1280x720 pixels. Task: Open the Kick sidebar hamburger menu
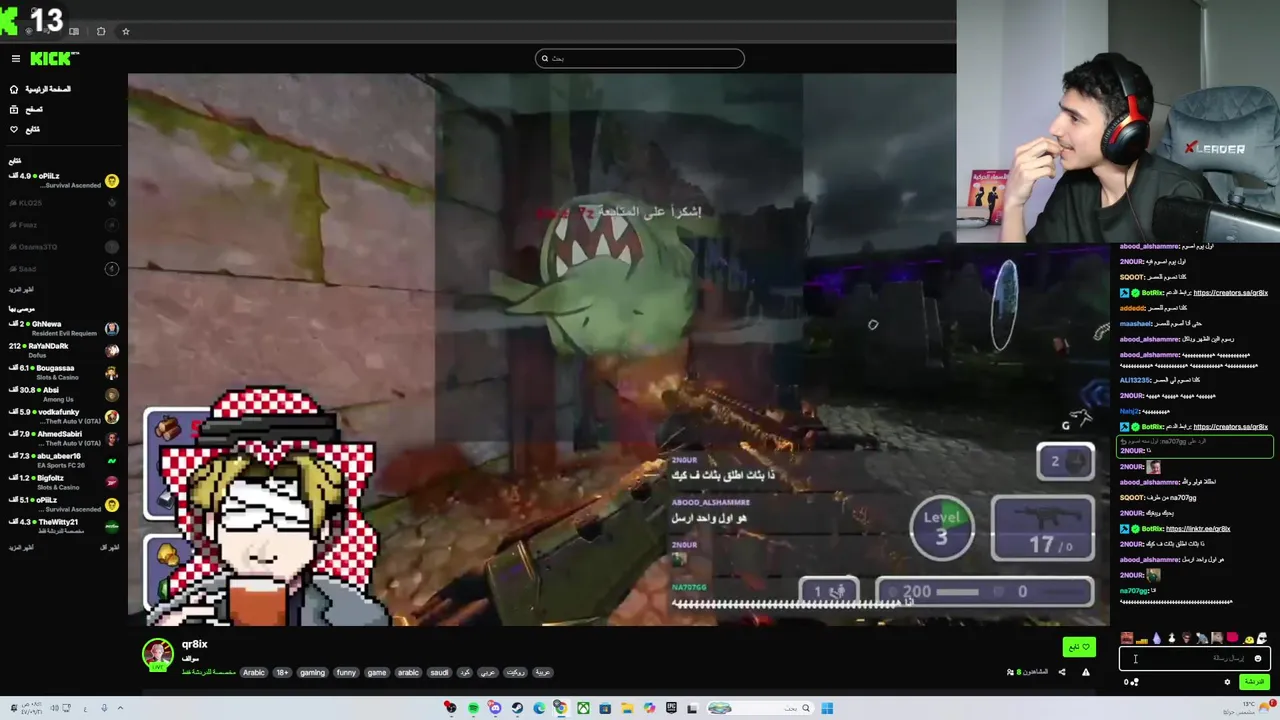16,58
